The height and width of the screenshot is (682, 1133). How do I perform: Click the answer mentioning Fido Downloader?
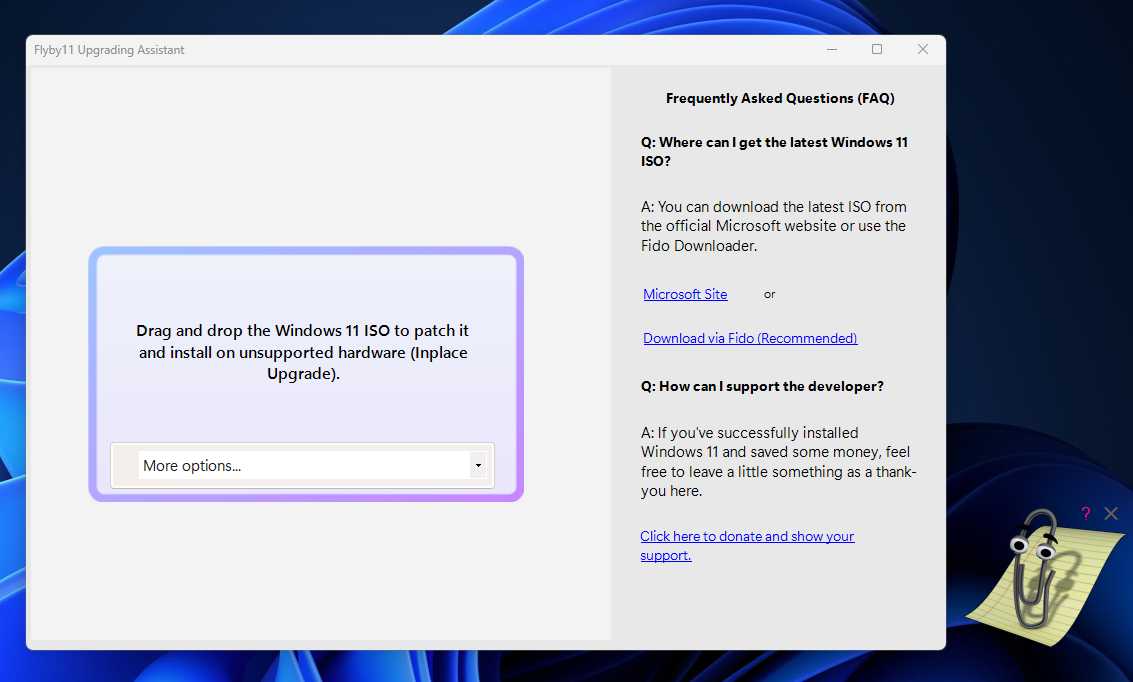click(773, 226)
